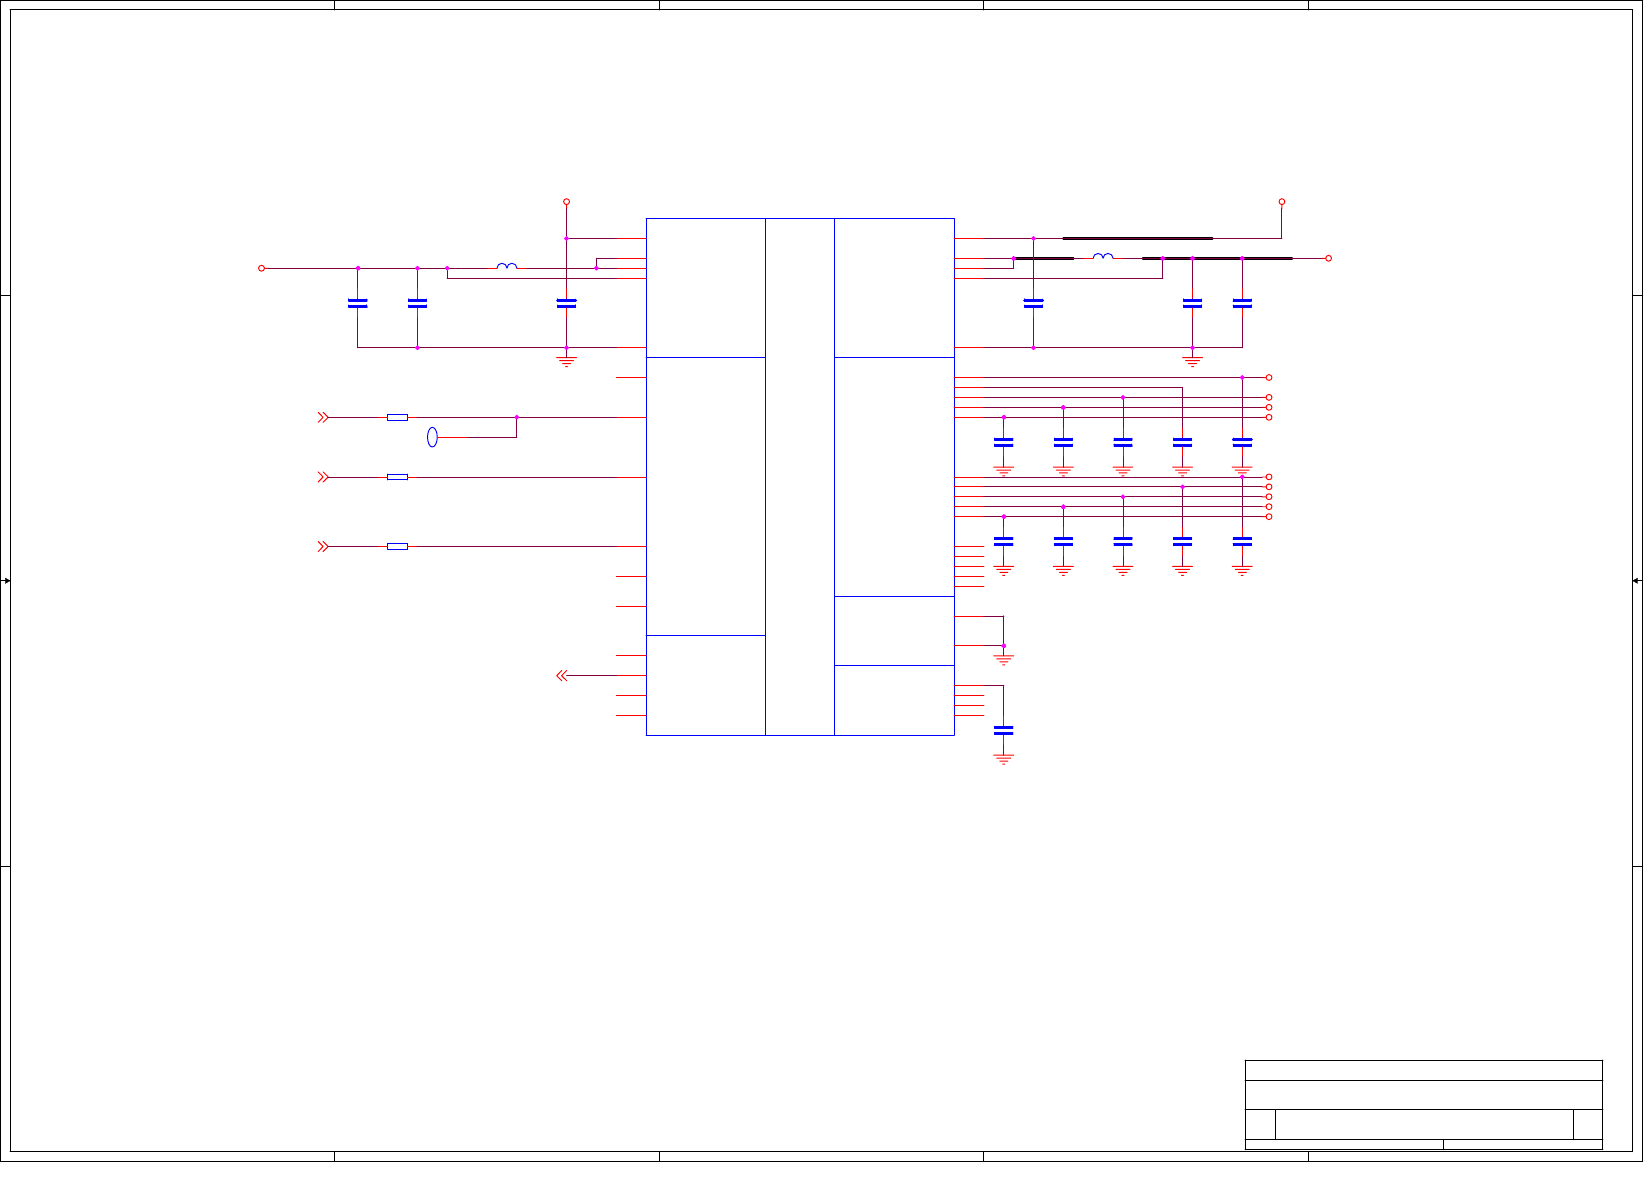Click the power terminal above the IC's upper-left pins
1644x1190 pixels.
click(x=566, y=202)
